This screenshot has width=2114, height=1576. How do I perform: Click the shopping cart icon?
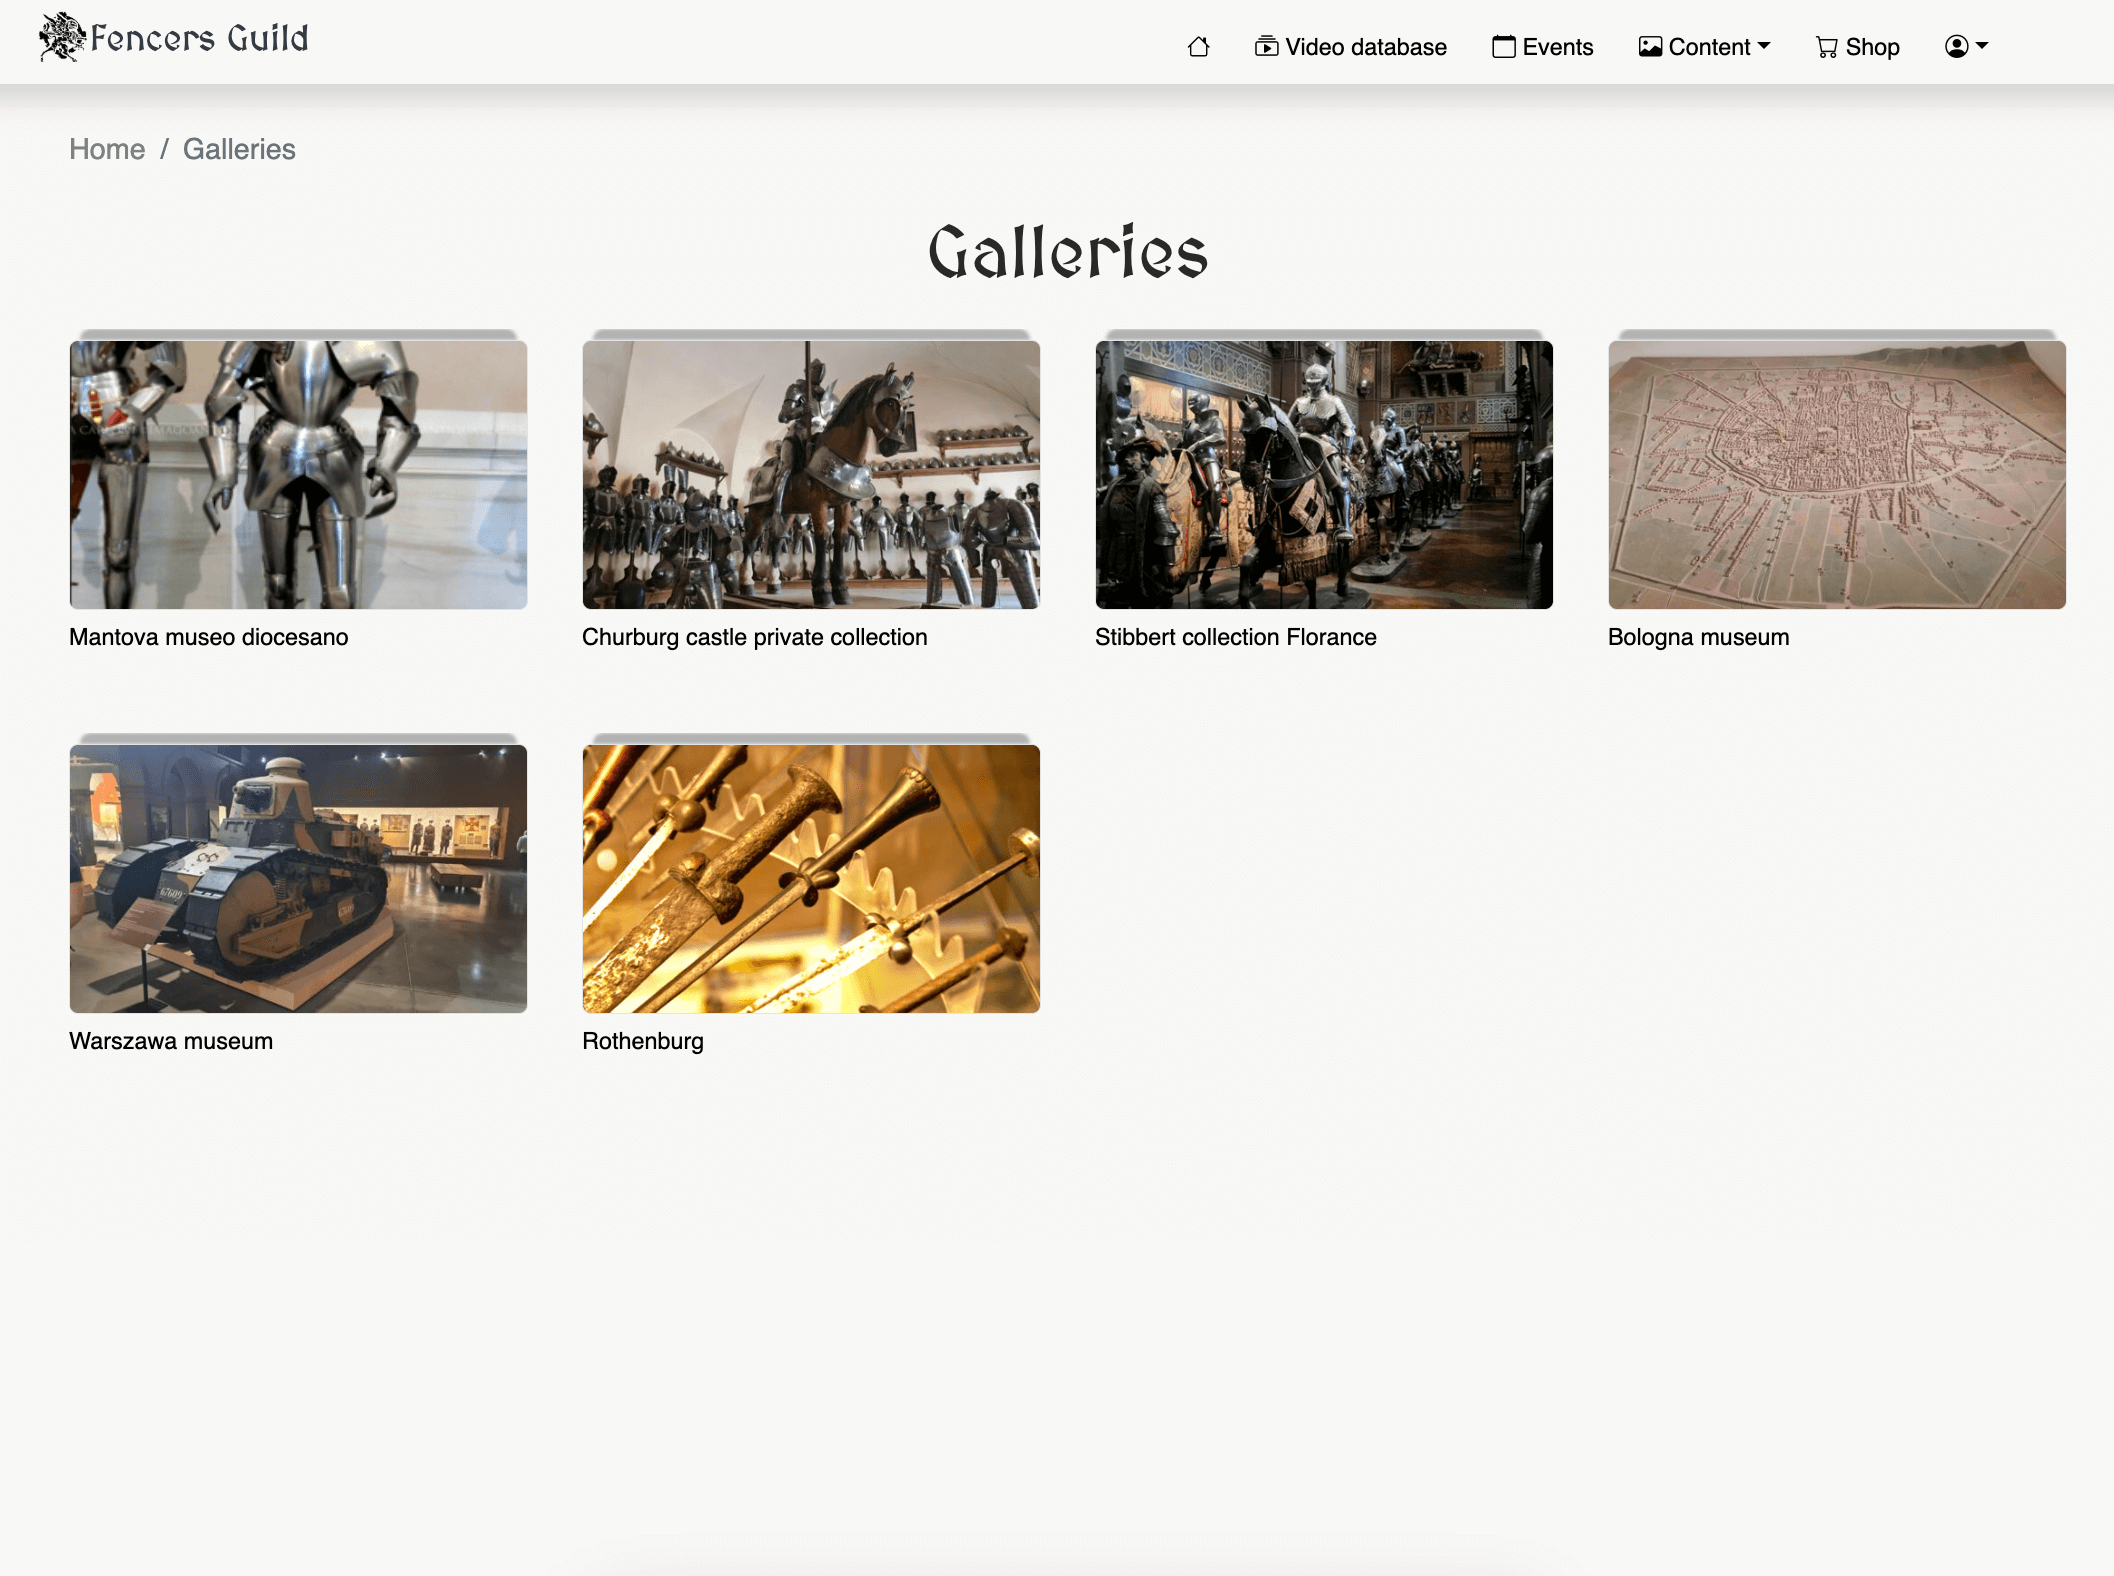[x=1826, y=47]
